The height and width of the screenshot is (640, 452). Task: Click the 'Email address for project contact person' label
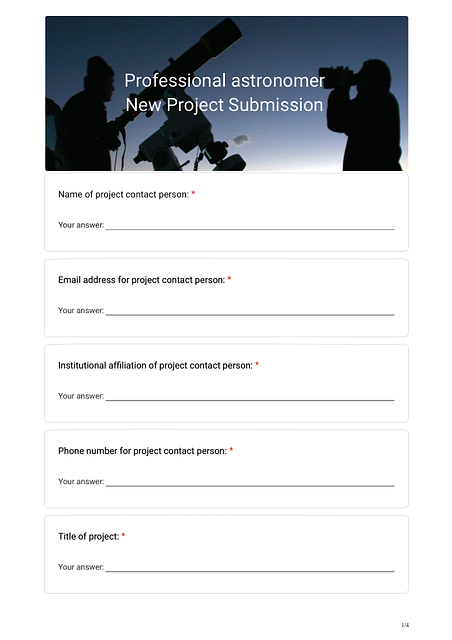point(141,280)
